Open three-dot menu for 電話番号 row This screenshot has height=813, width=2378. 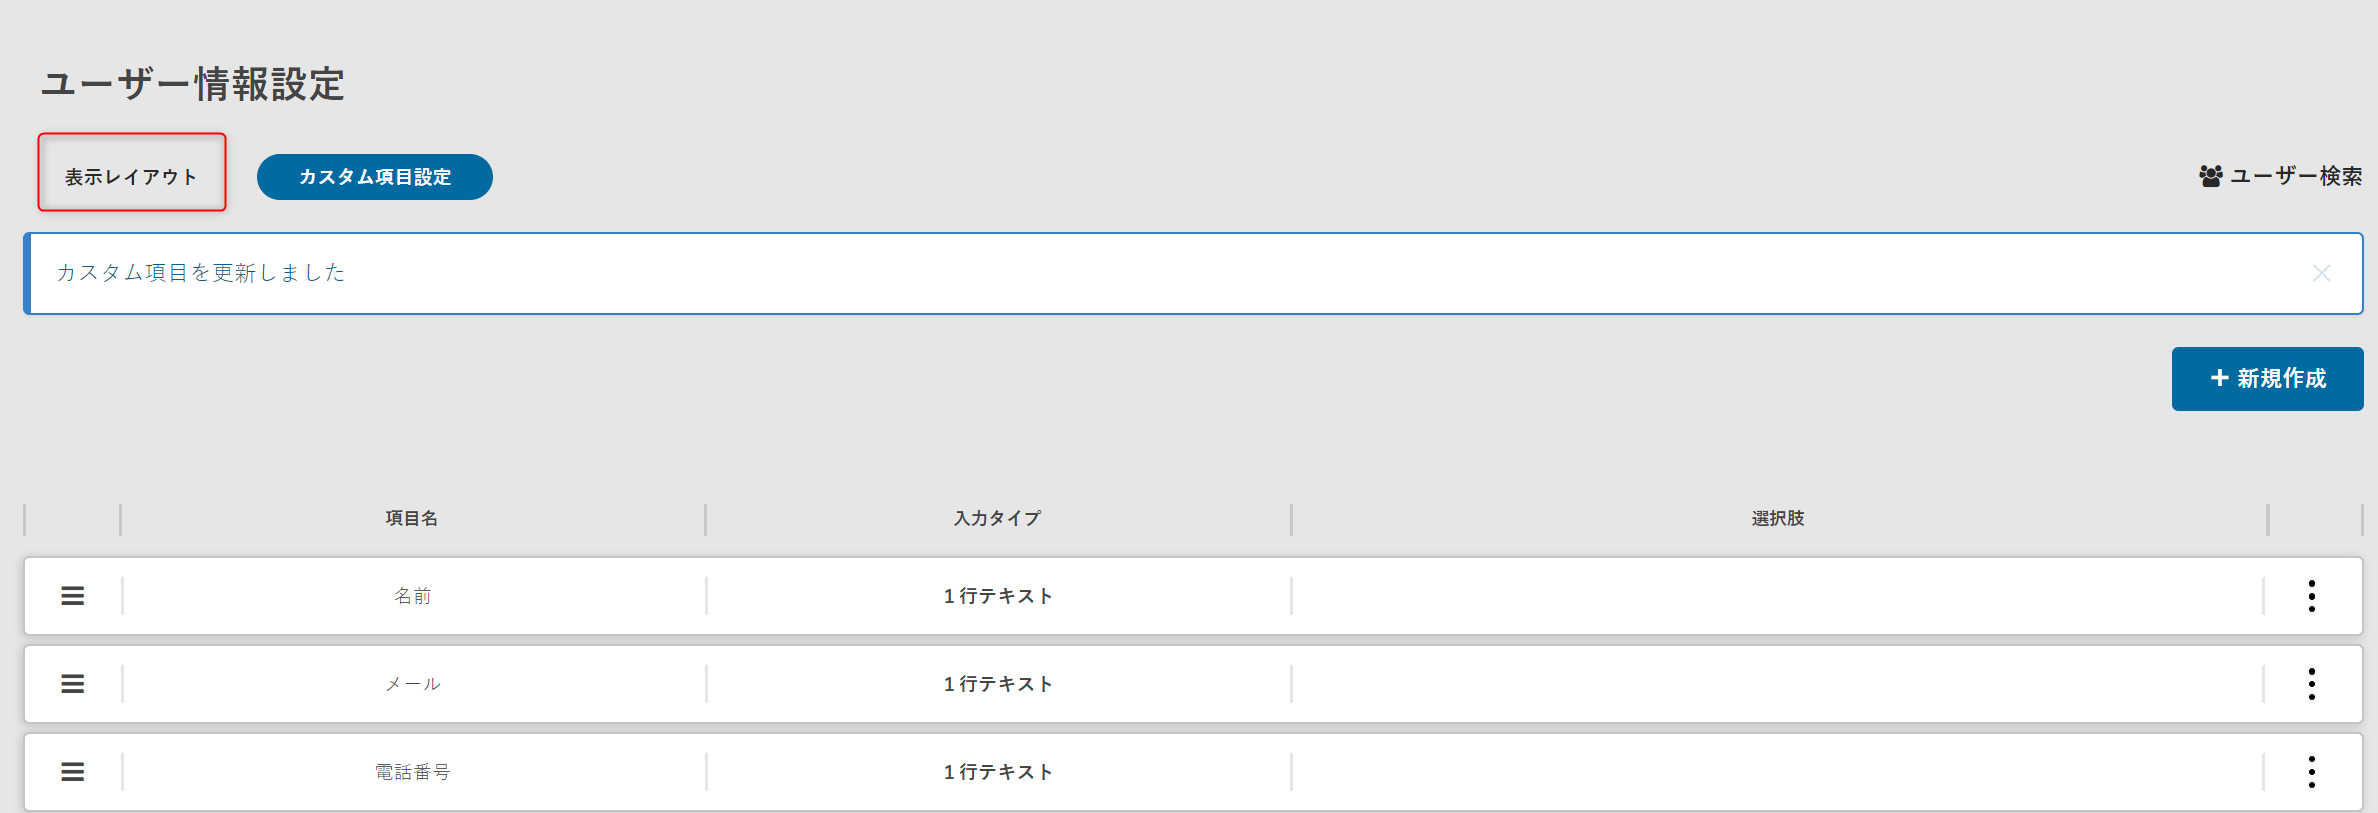click(2311, 772)
